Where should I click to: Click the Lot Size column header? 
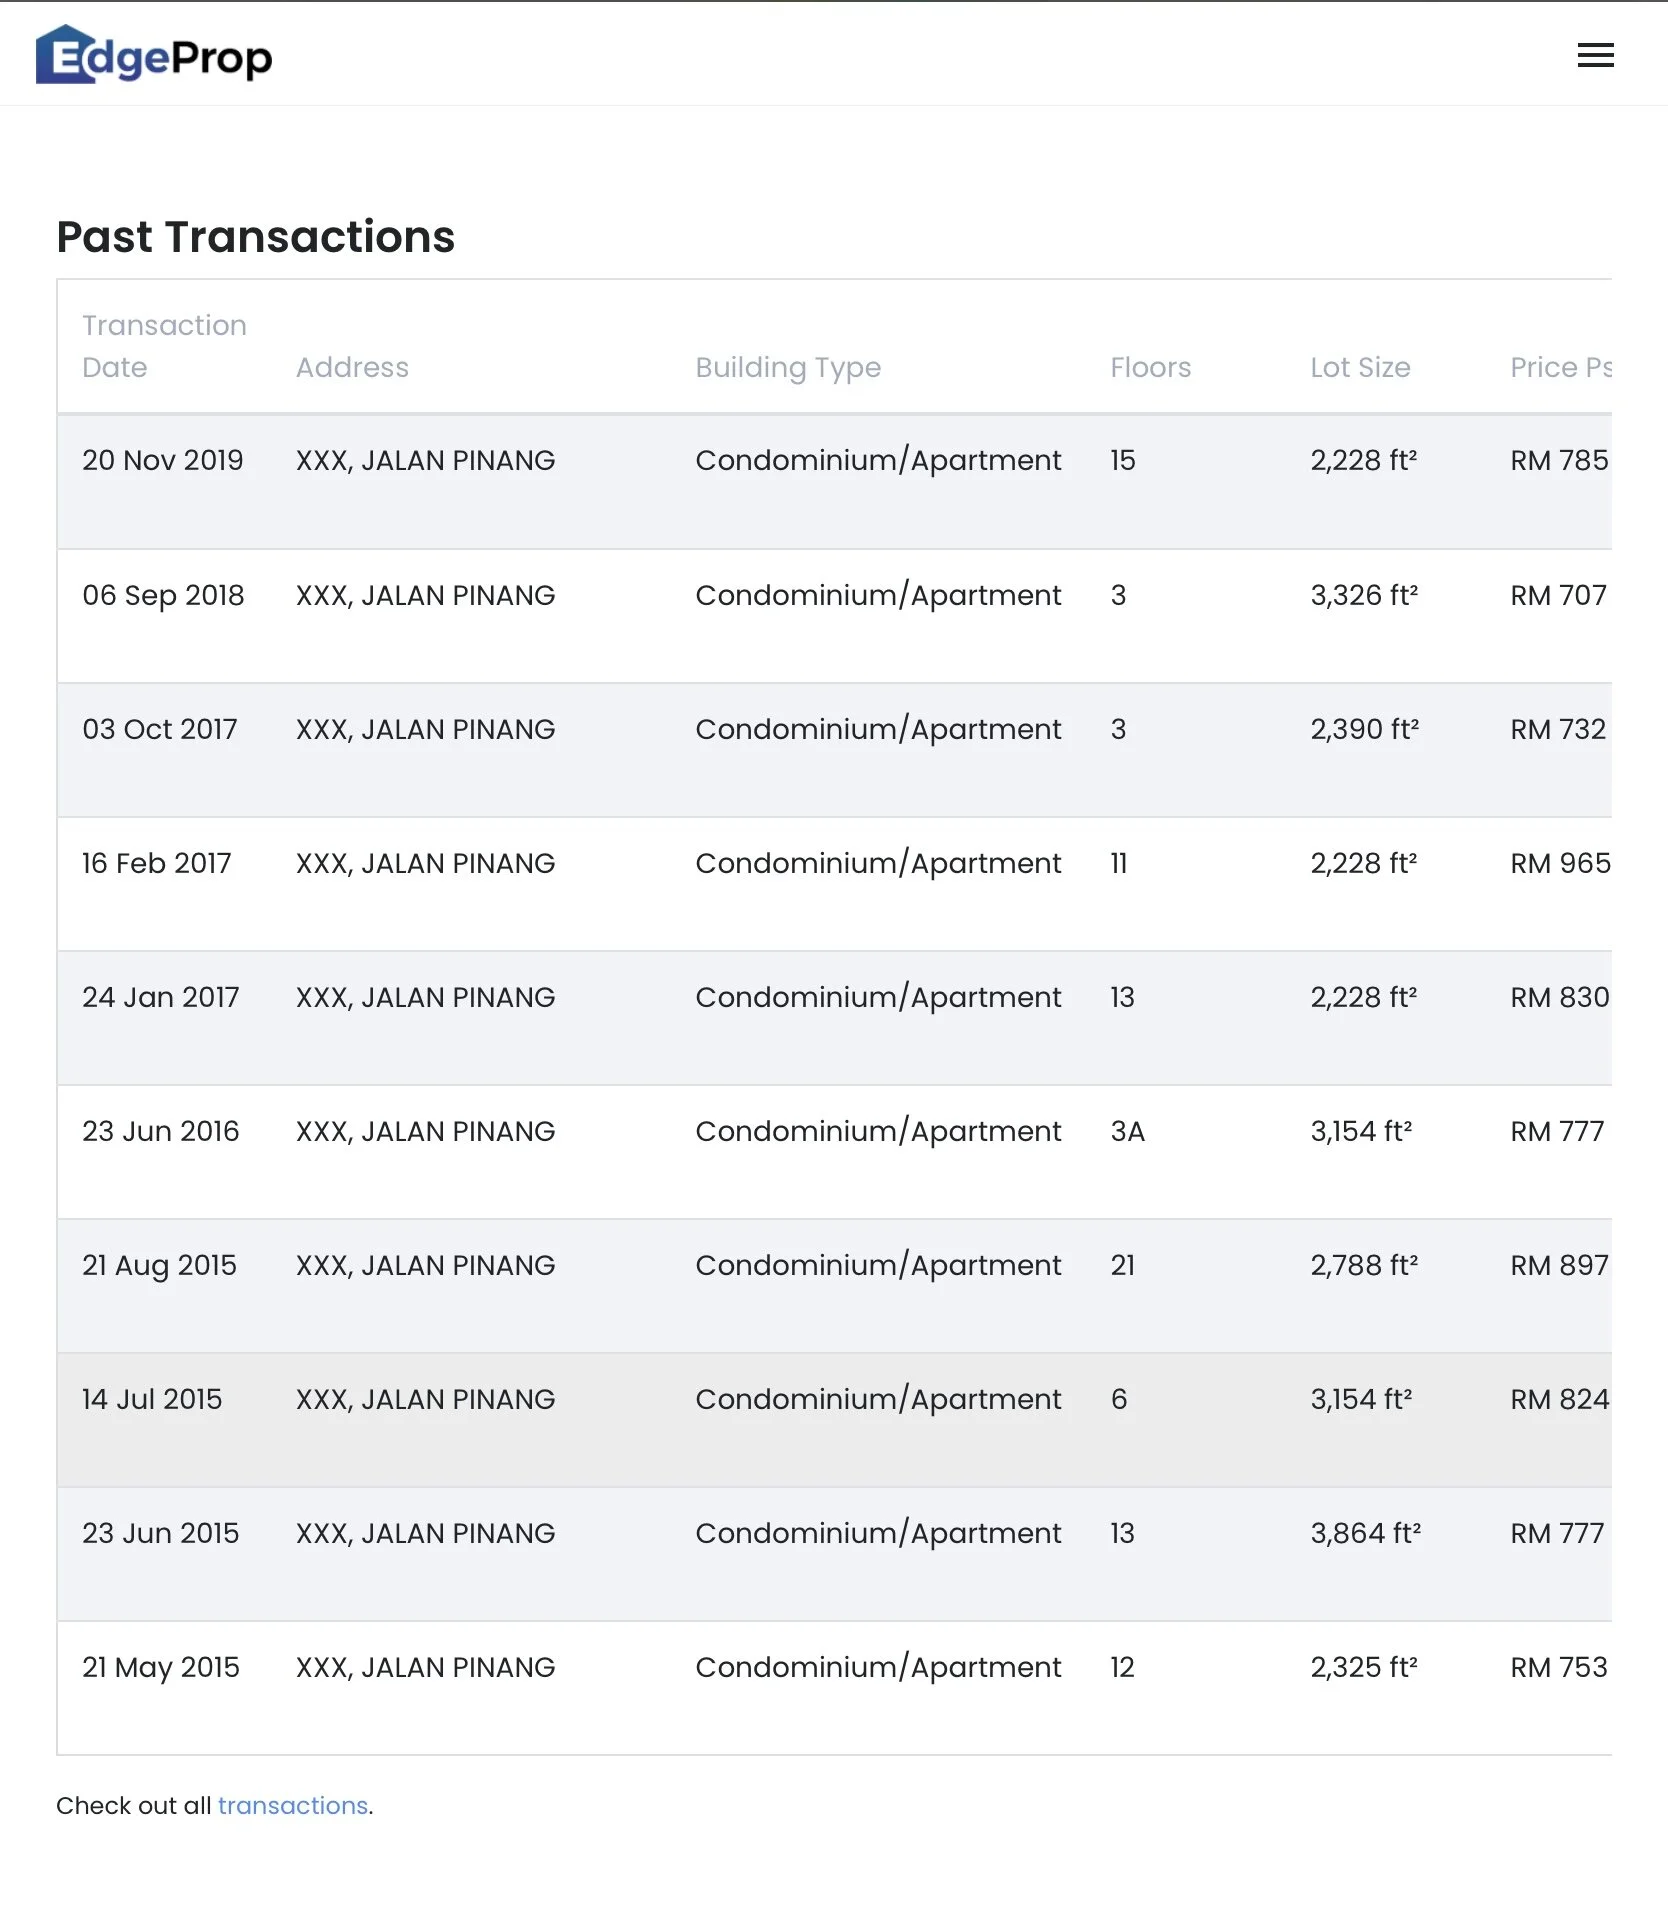(x=1360, y=367)
